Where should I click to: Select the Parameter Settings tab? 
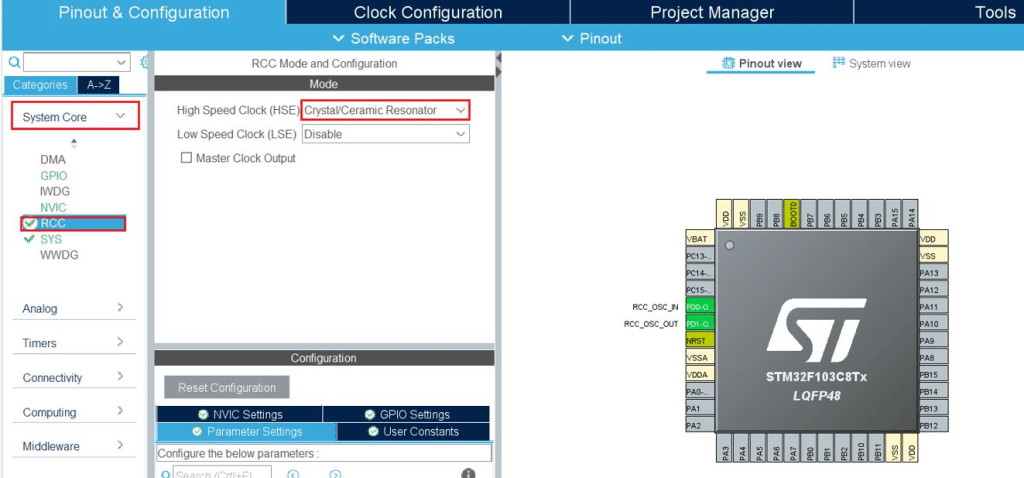tap(247, 432)
